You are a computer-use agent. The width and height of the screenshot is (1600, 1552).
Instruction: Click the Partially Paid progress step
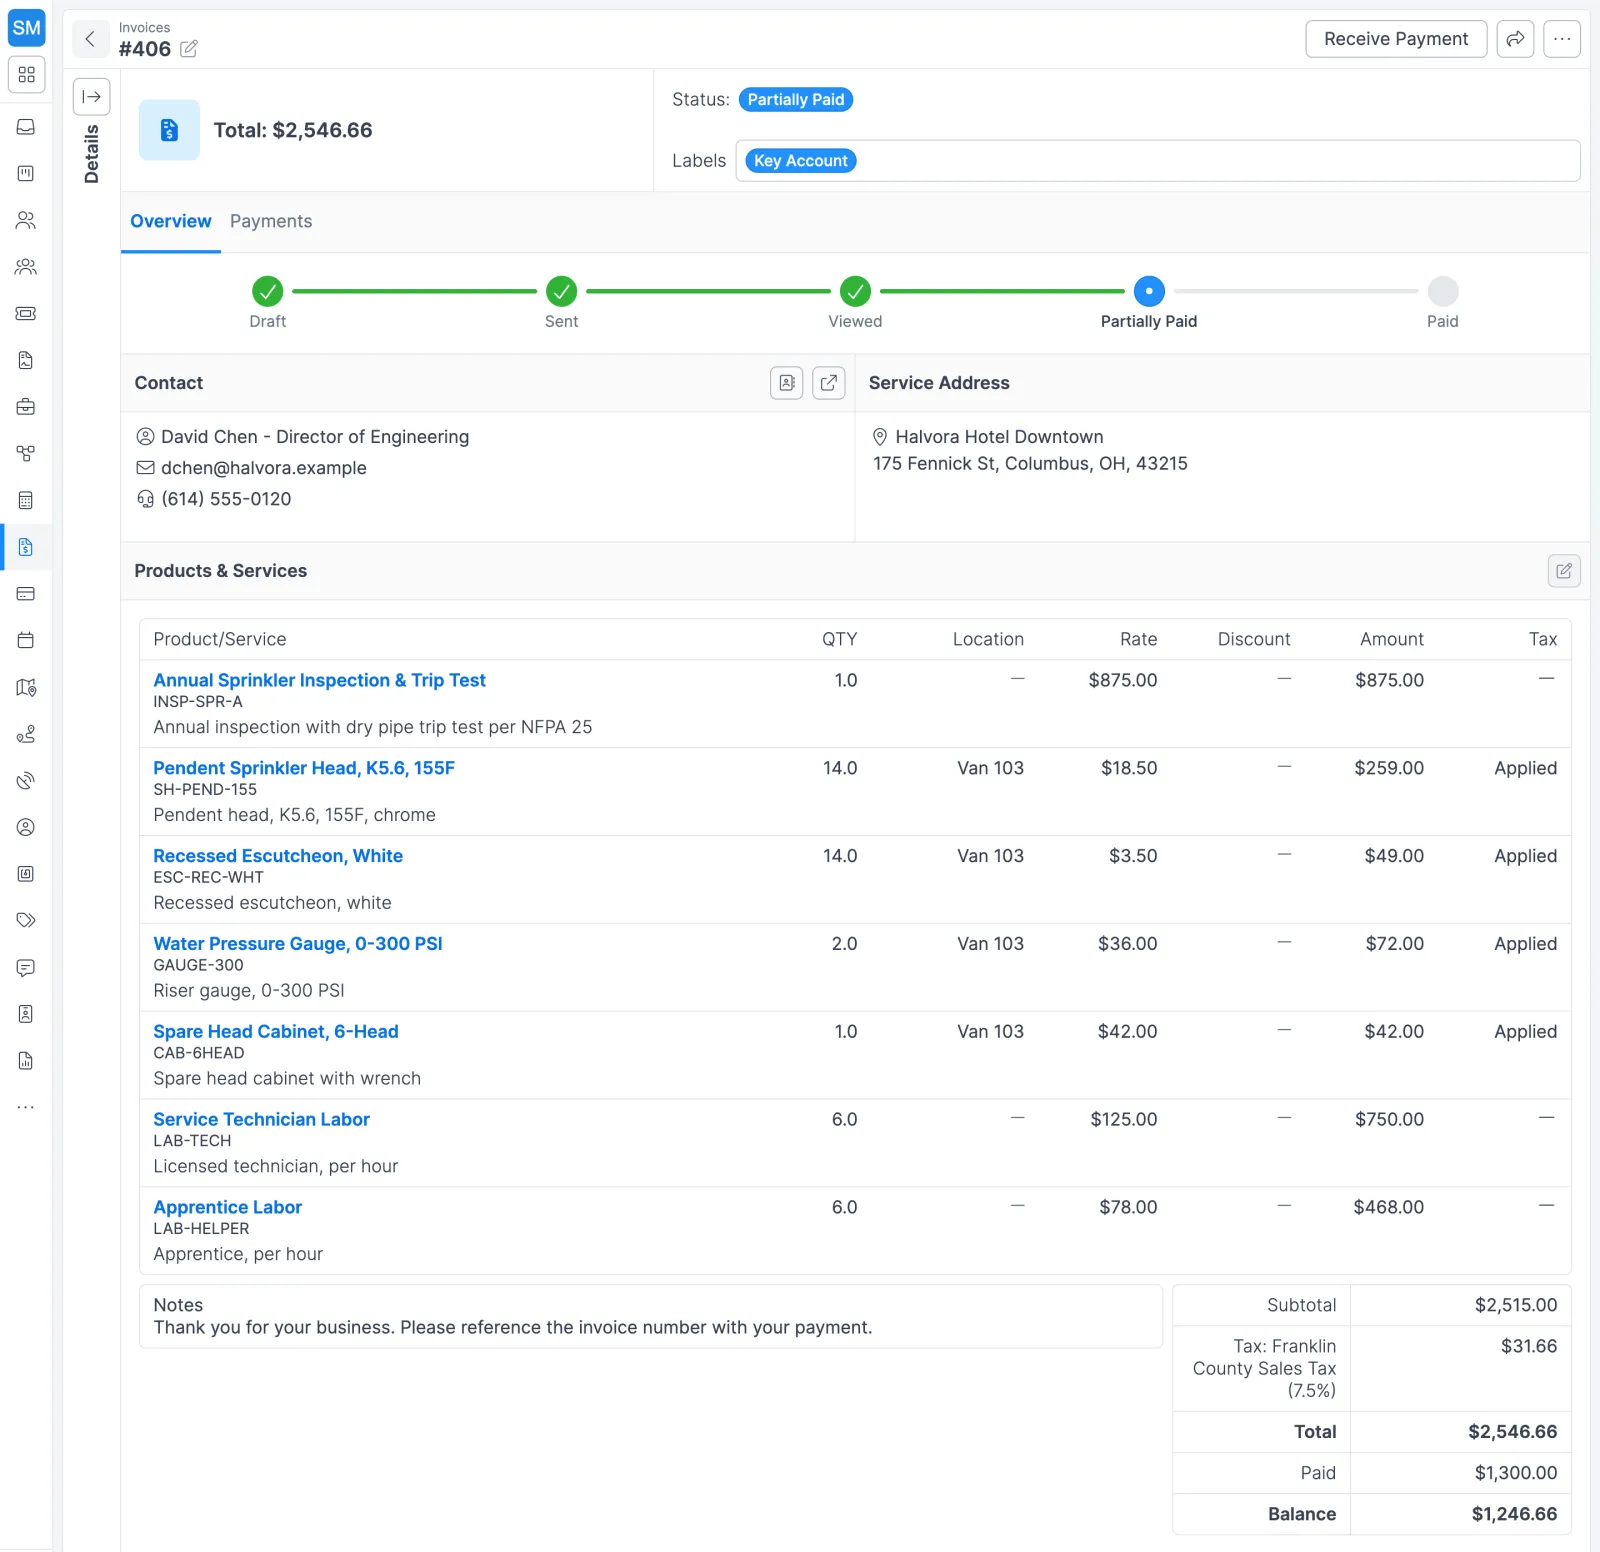(x=1149, y=291)
